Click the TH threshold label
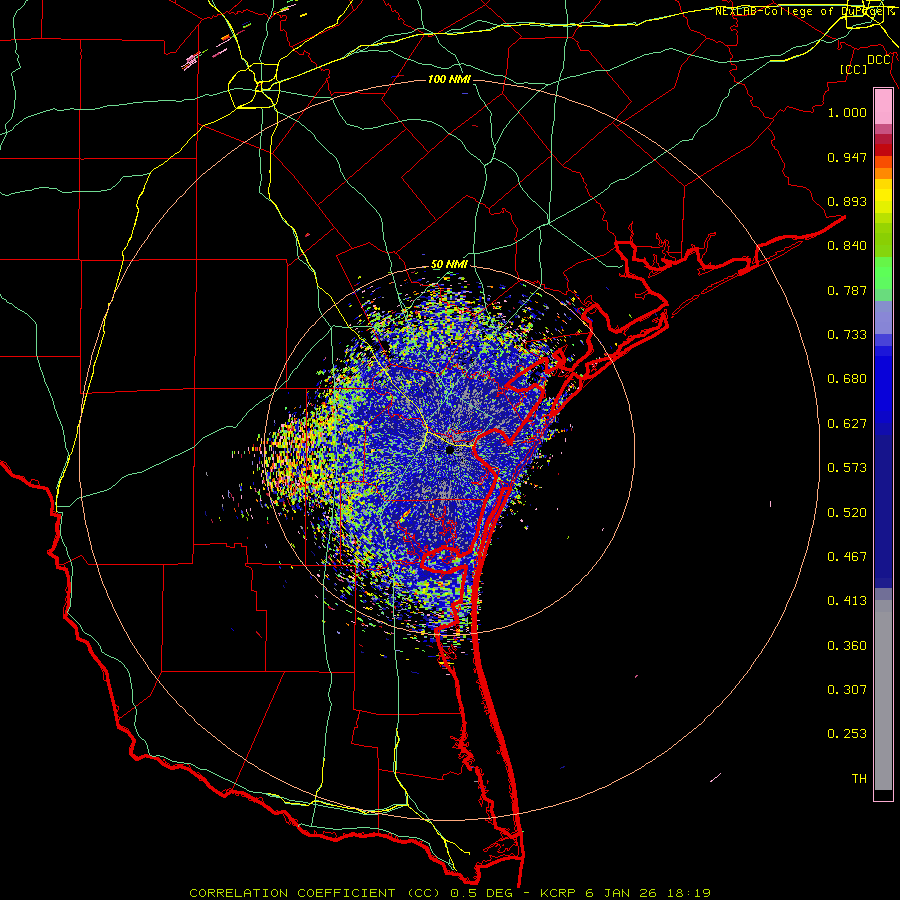The image size is (900, 900). [859, 779]
